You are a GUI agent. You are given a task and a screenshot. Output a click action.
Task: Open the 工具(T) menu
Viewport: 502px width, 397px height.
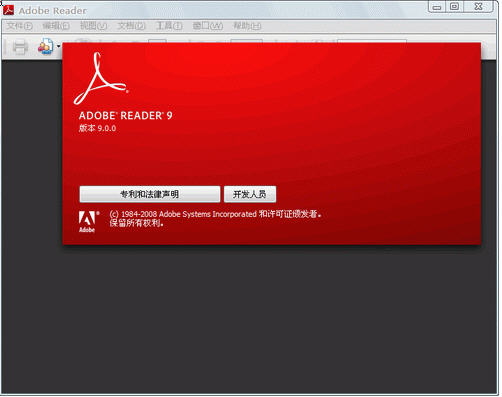pos(169,26)
